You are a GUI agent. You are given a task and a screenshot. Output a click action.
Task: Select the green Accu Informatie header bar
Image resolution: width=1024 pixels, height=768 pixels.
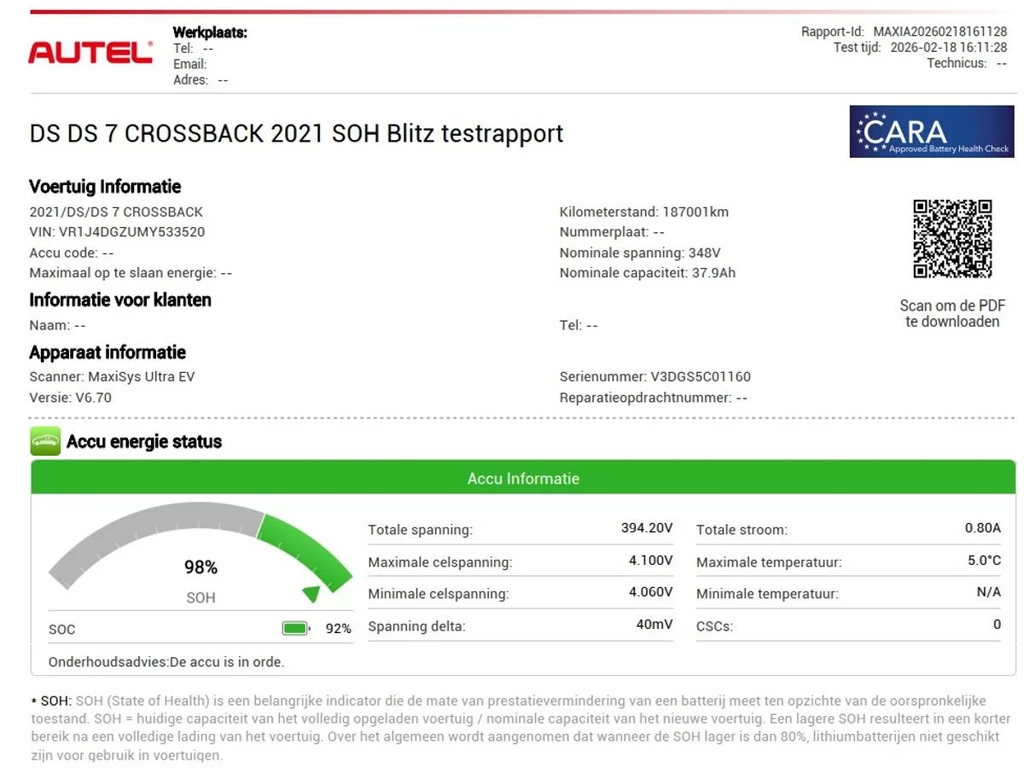click(x=523, y=479)
